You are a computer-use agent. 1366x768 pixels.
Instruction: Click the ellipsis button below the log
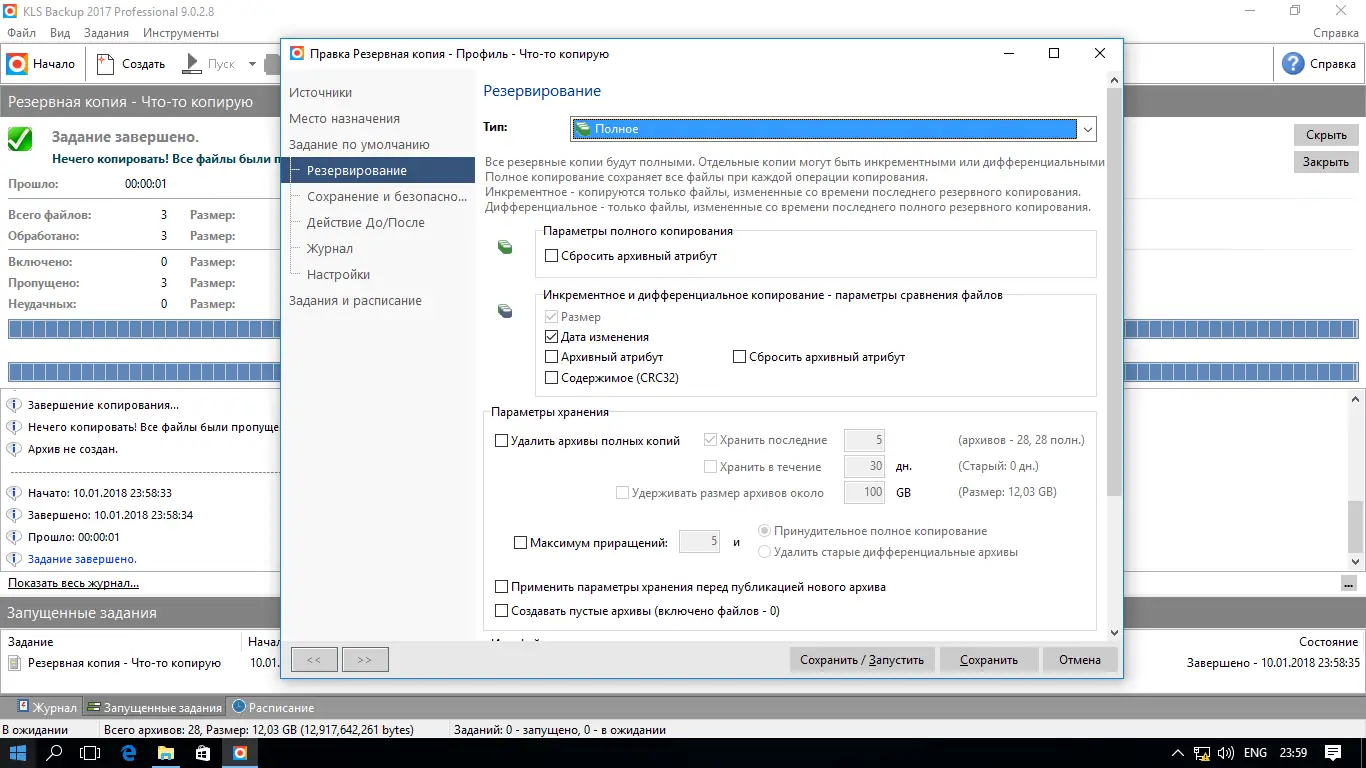(1349, 584)
